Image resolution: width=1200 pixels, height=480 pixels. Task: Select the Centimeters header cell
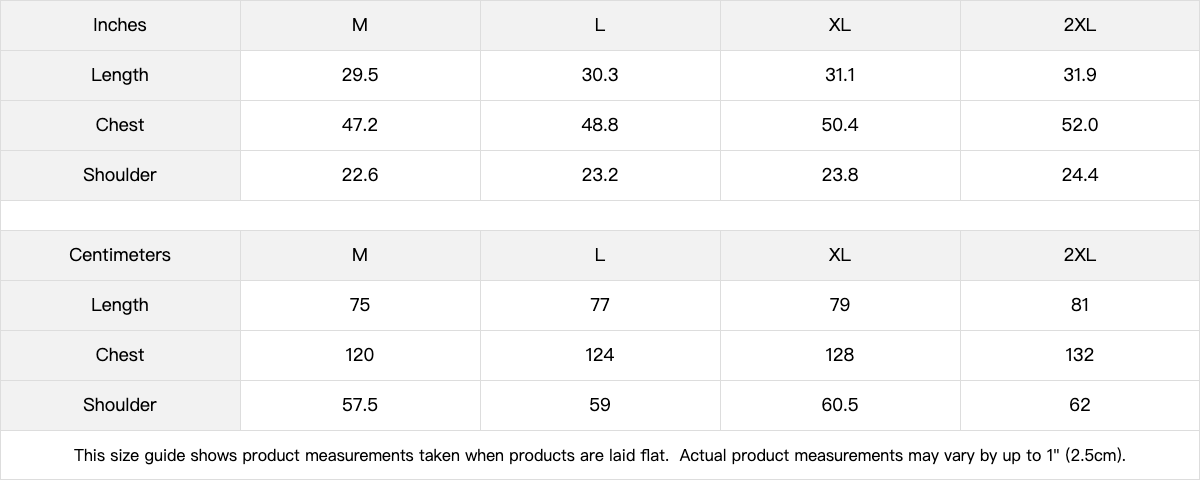120,255
